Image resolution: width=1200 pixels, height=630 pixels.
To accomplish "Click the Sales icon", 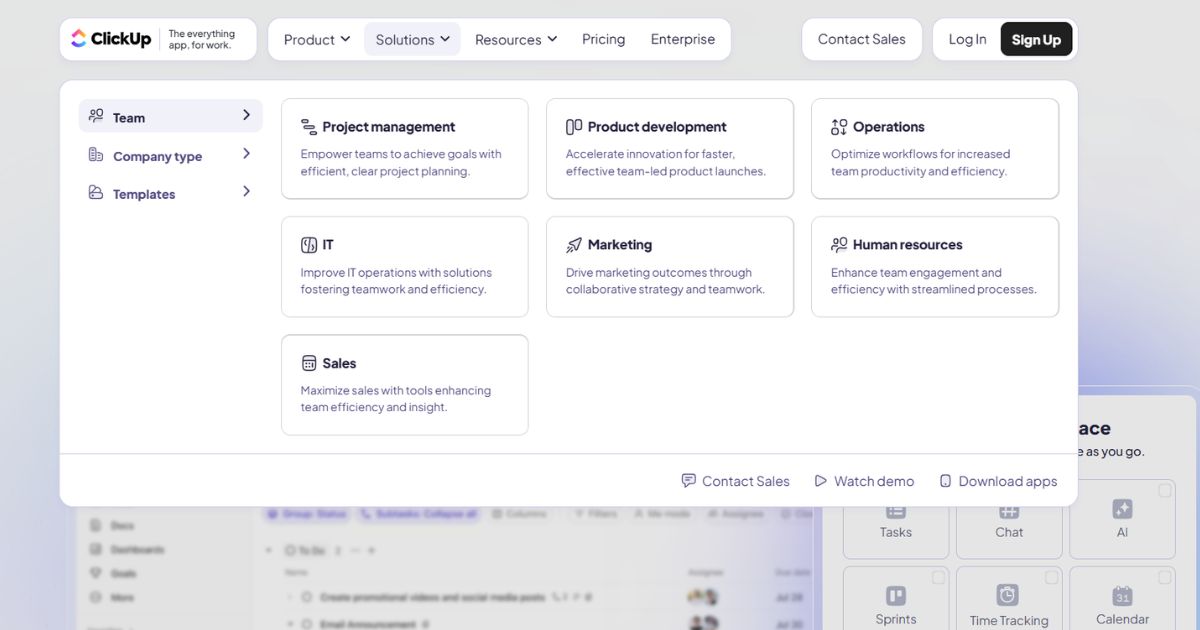I will pyautogui.click(x=309, y=363).
